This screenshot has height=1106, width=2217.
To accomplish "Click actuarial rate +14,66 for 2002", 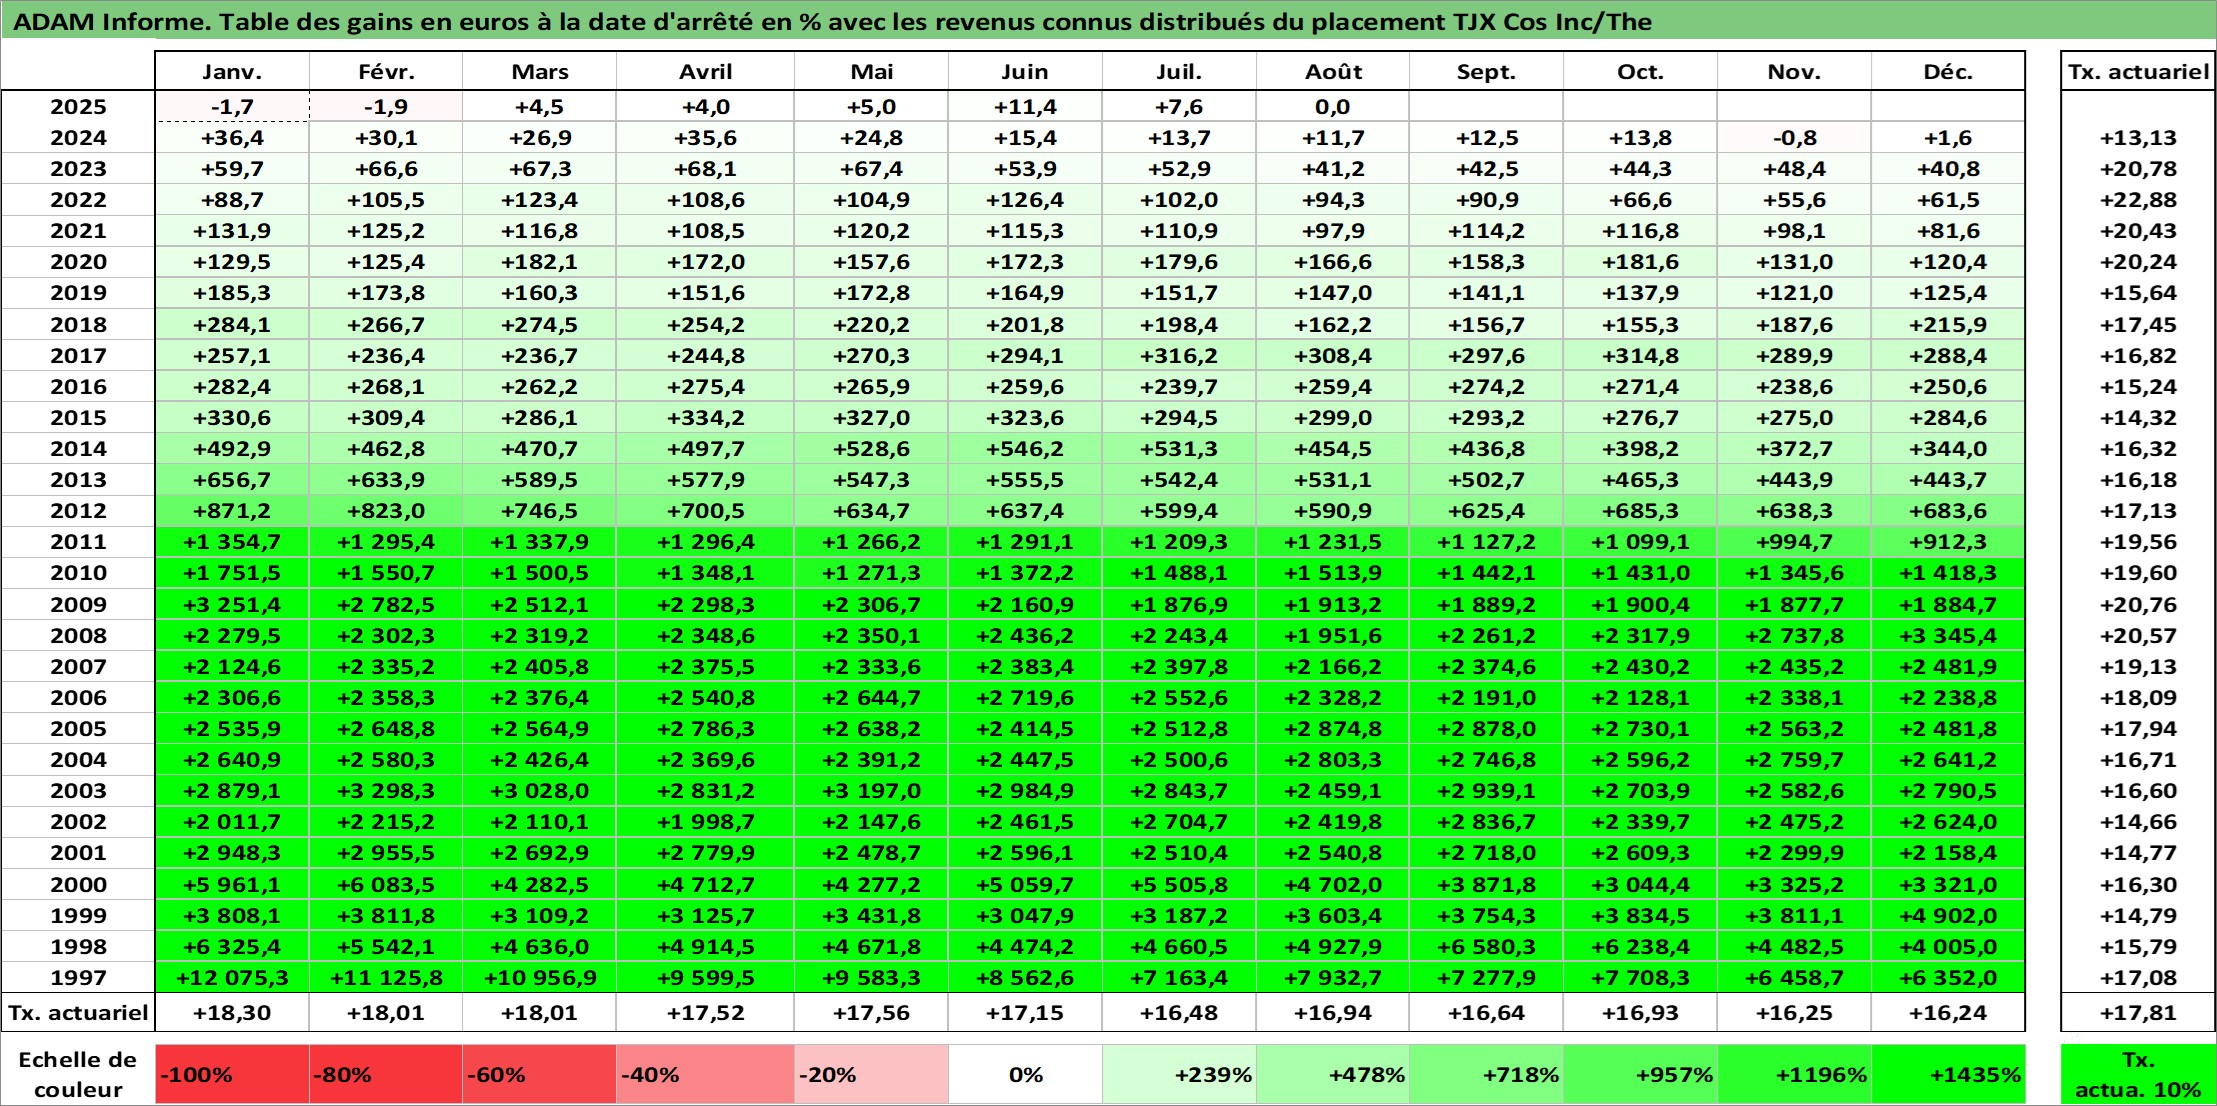I will point(2138,822).
